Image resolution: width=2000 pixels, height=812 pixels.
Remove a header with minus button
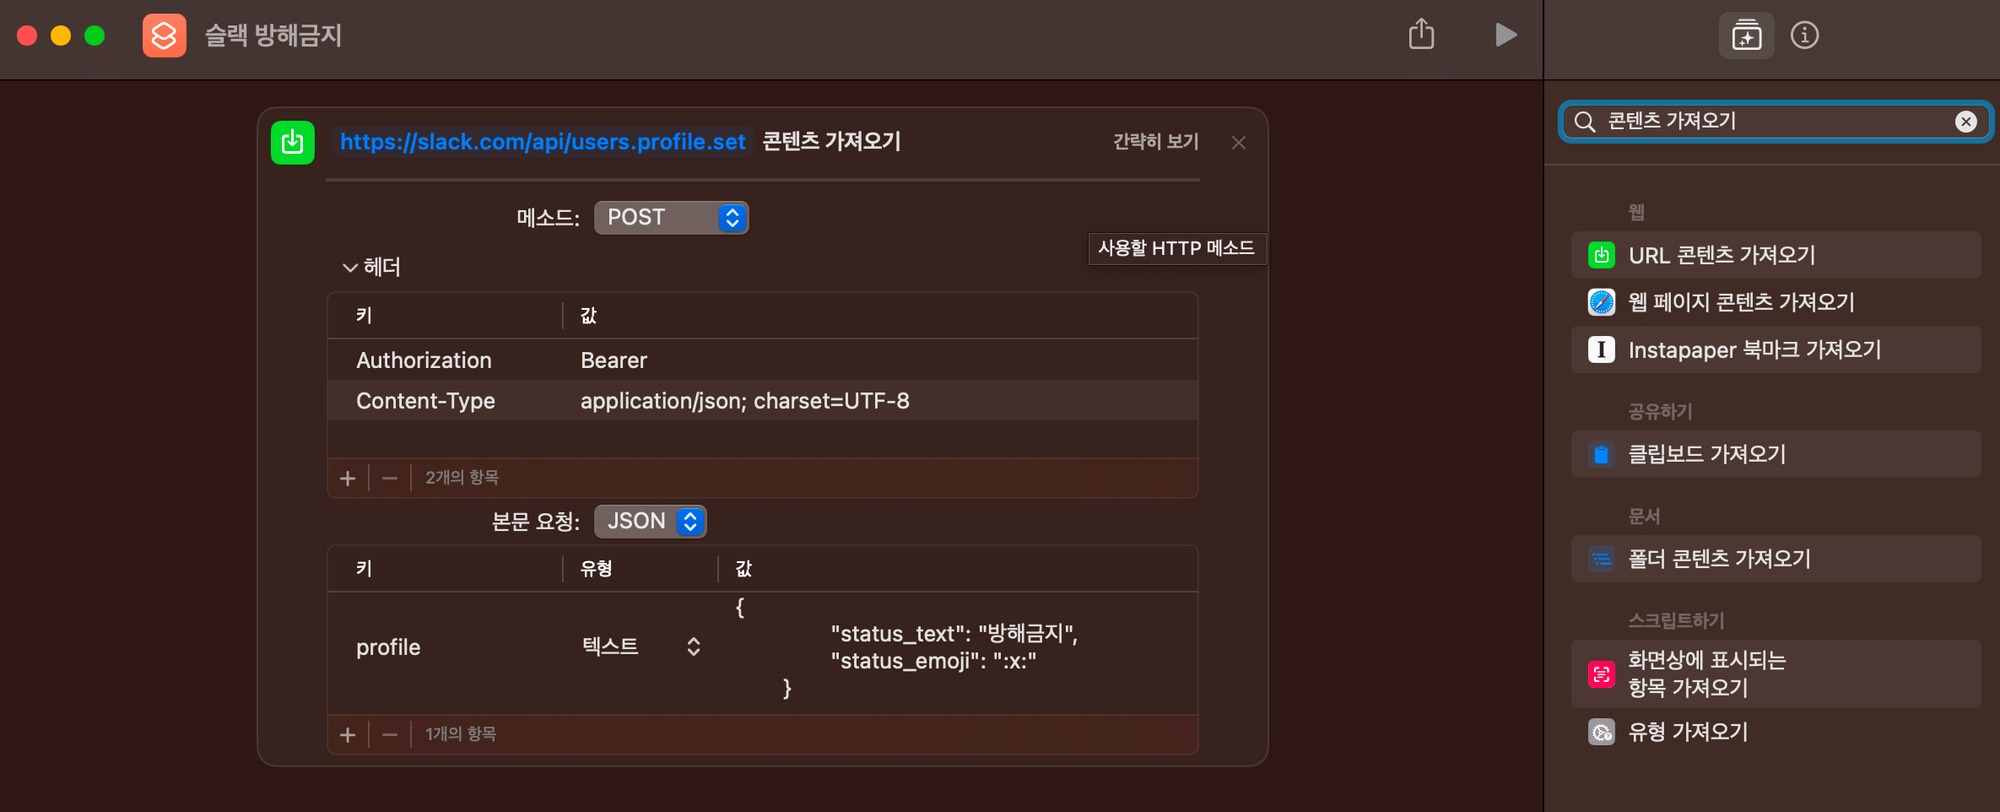point(390,479)
